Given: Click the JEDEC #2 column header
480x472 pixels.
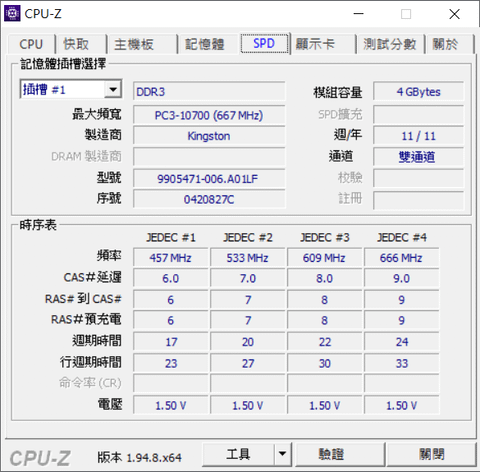Looking at the screenshot, I should point(248,237).
